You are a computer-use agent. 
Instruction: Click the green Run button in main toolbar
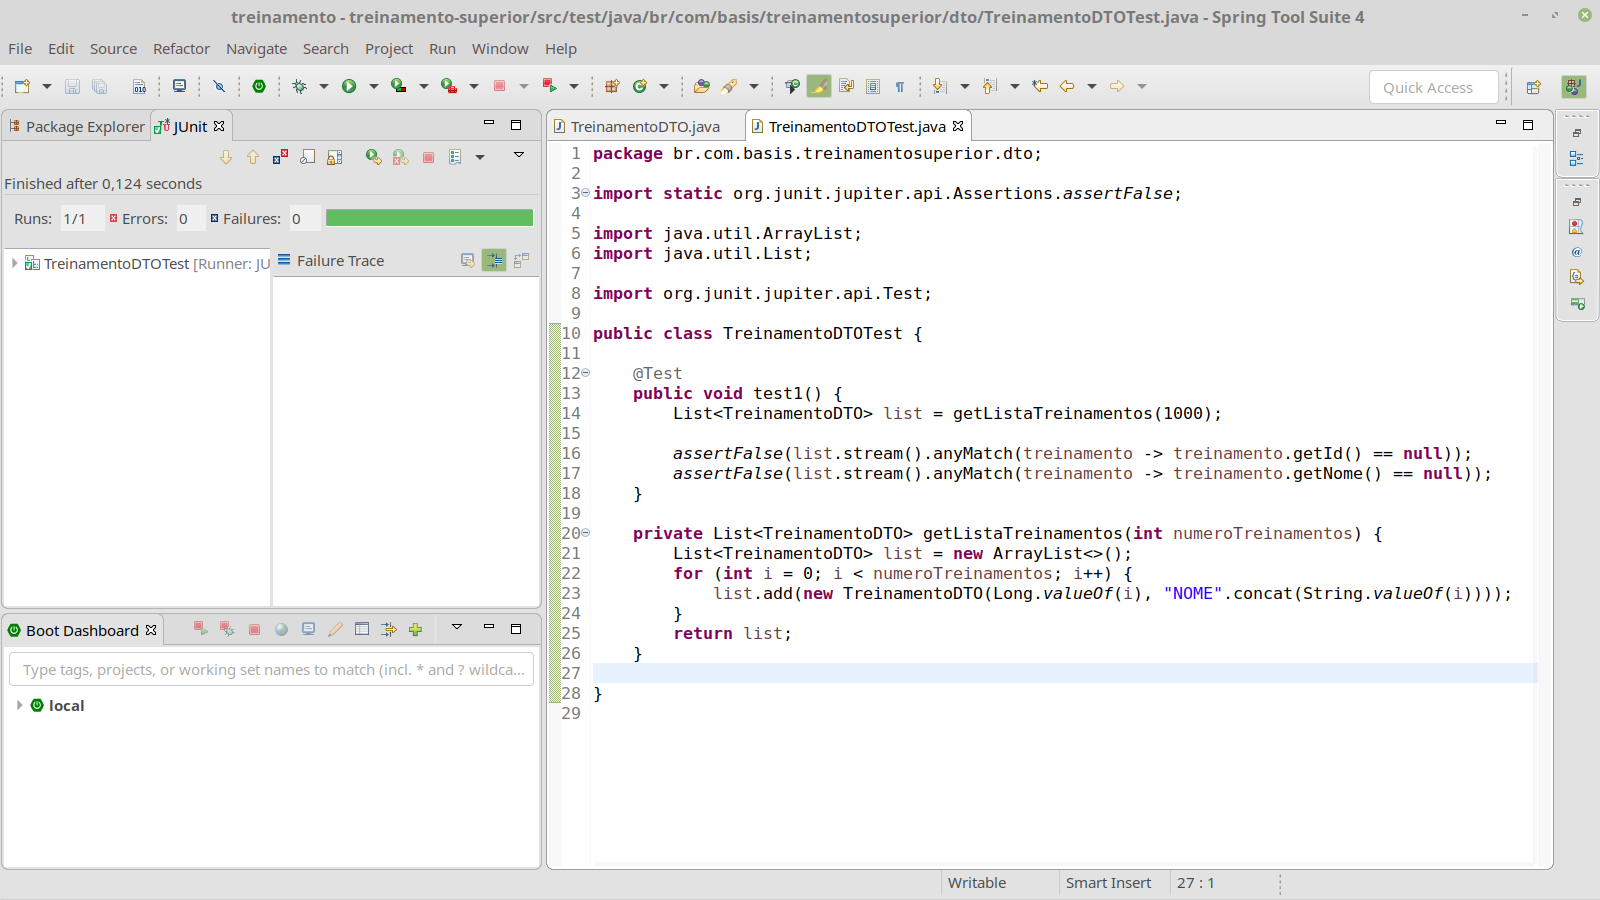coord(349,86)
